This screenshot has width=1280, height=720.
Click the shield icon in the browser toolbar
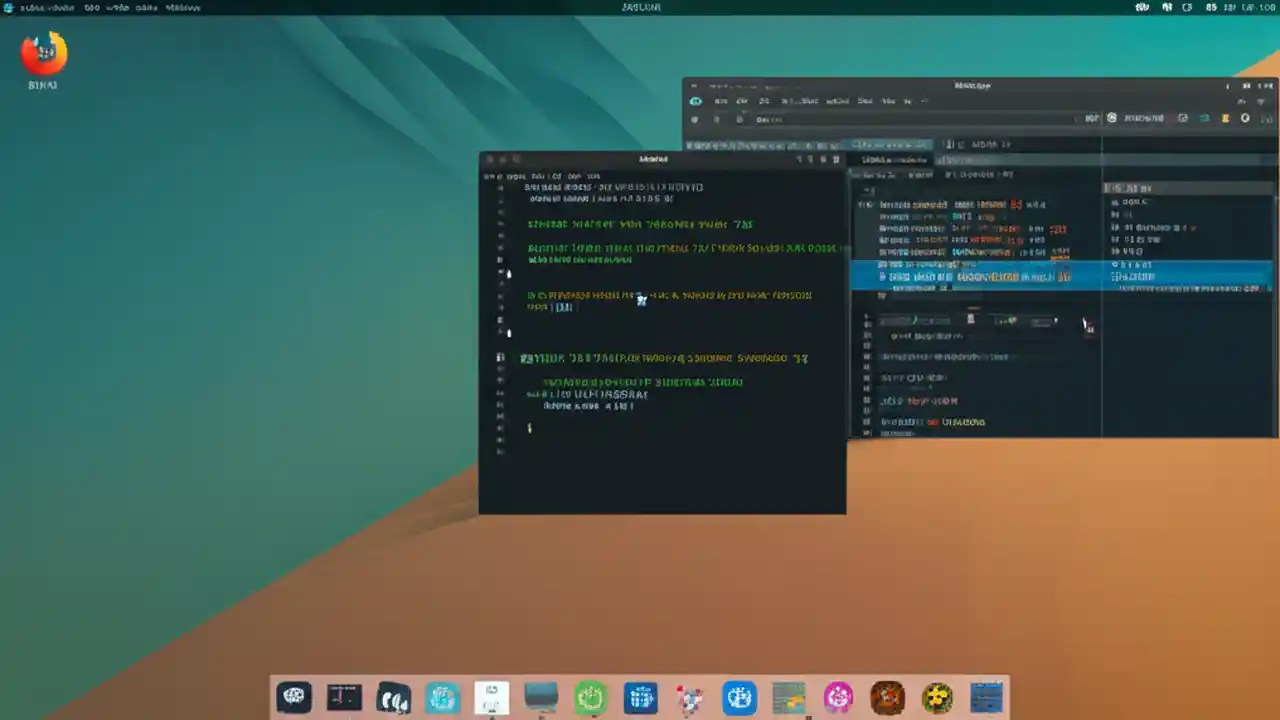(1111, 118)
